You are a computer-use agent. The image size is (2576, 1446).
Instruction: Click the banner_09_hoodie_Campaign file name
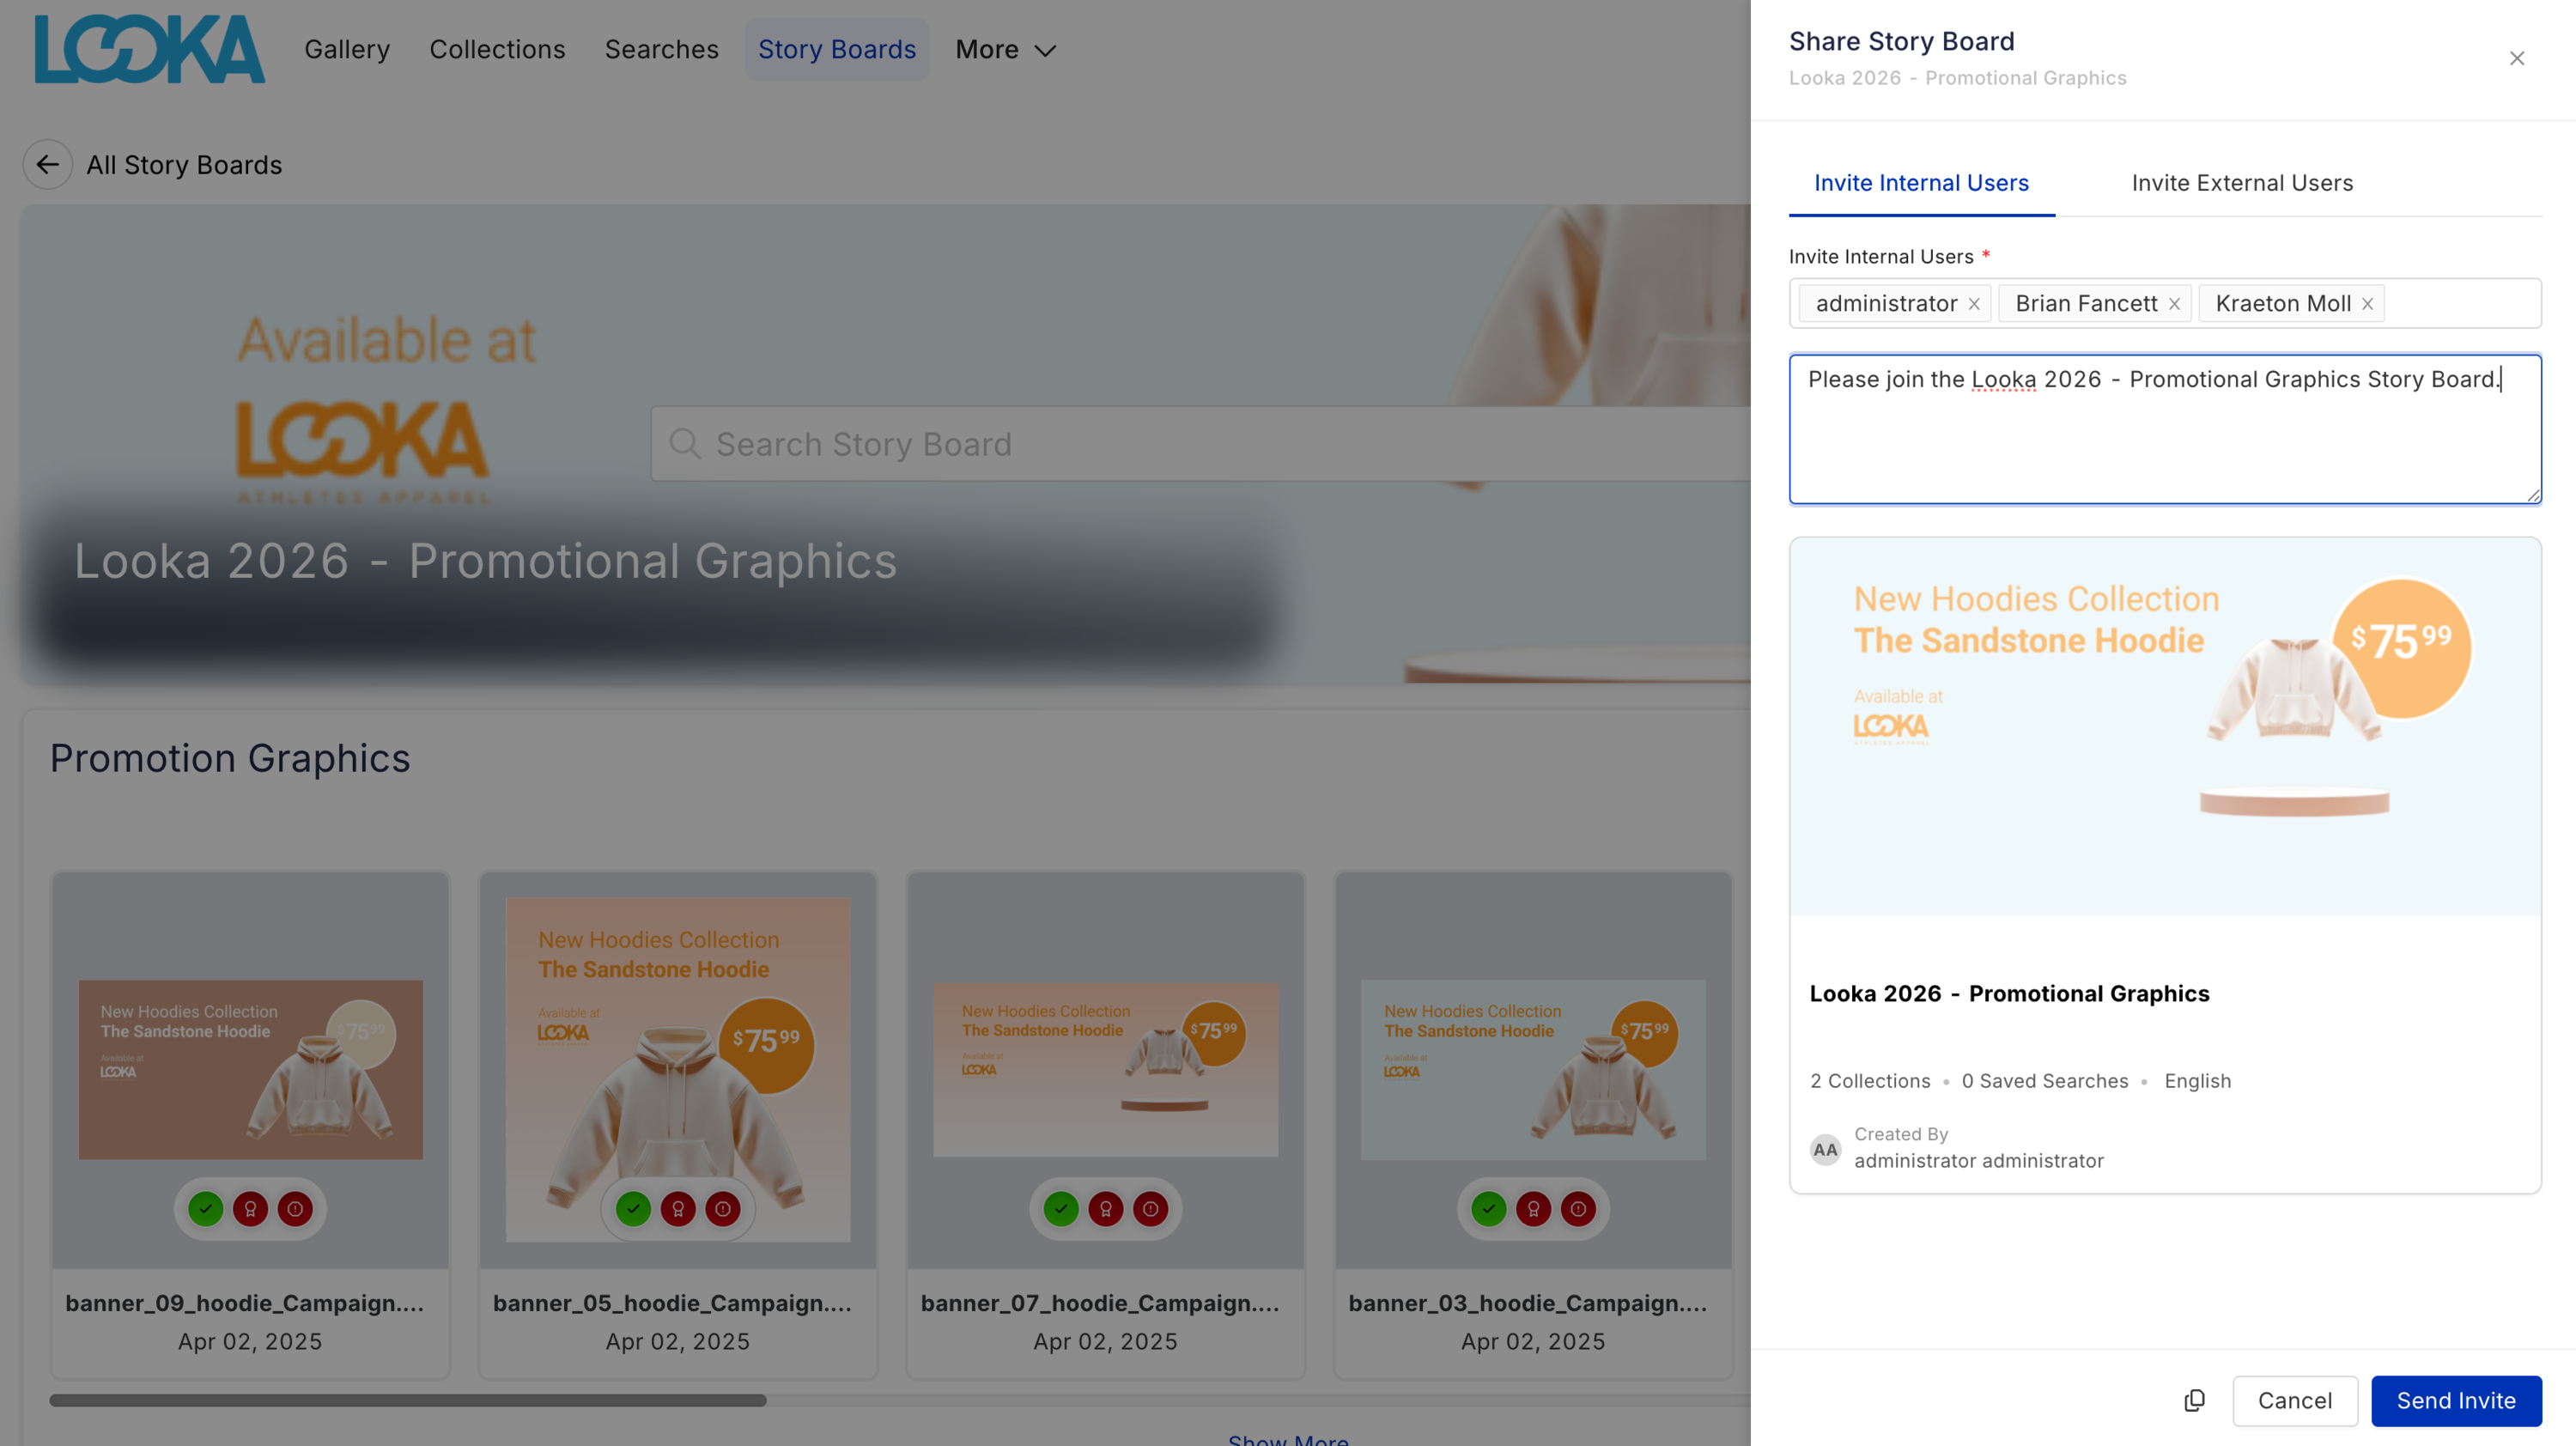tap(245, 1303)
